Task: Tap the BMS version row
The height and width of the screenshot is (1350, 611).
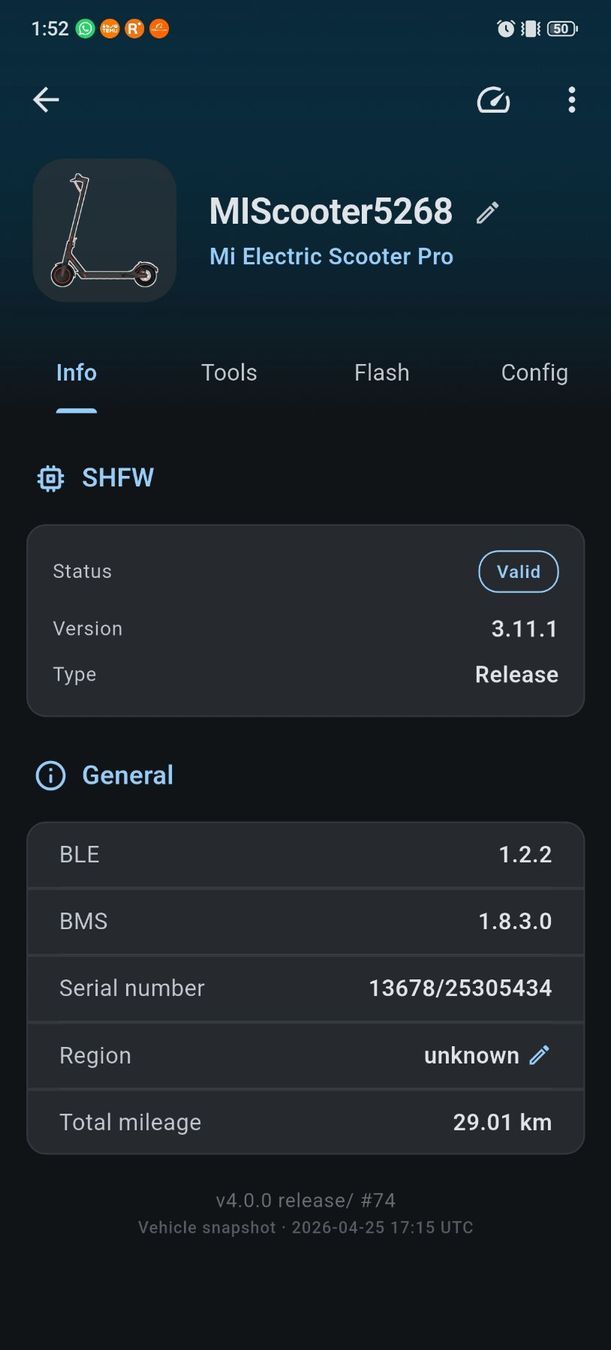Action: [305, 921]
